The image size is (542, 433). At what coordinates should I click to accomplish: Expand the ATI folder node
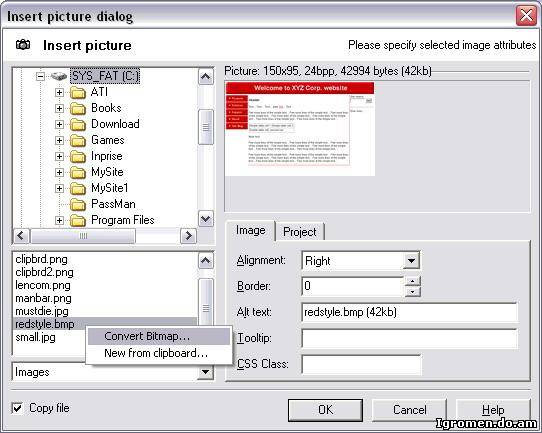(x=59, y=92)
